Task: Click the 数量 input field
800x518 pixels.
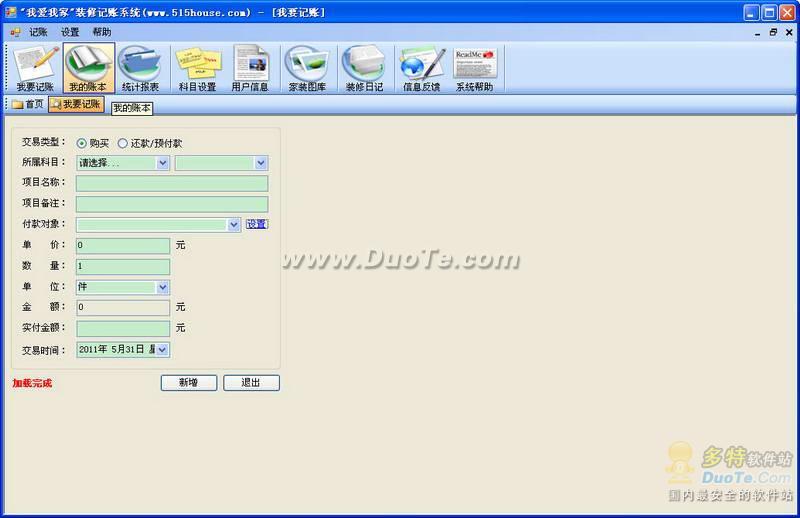Action: (123, 266)
